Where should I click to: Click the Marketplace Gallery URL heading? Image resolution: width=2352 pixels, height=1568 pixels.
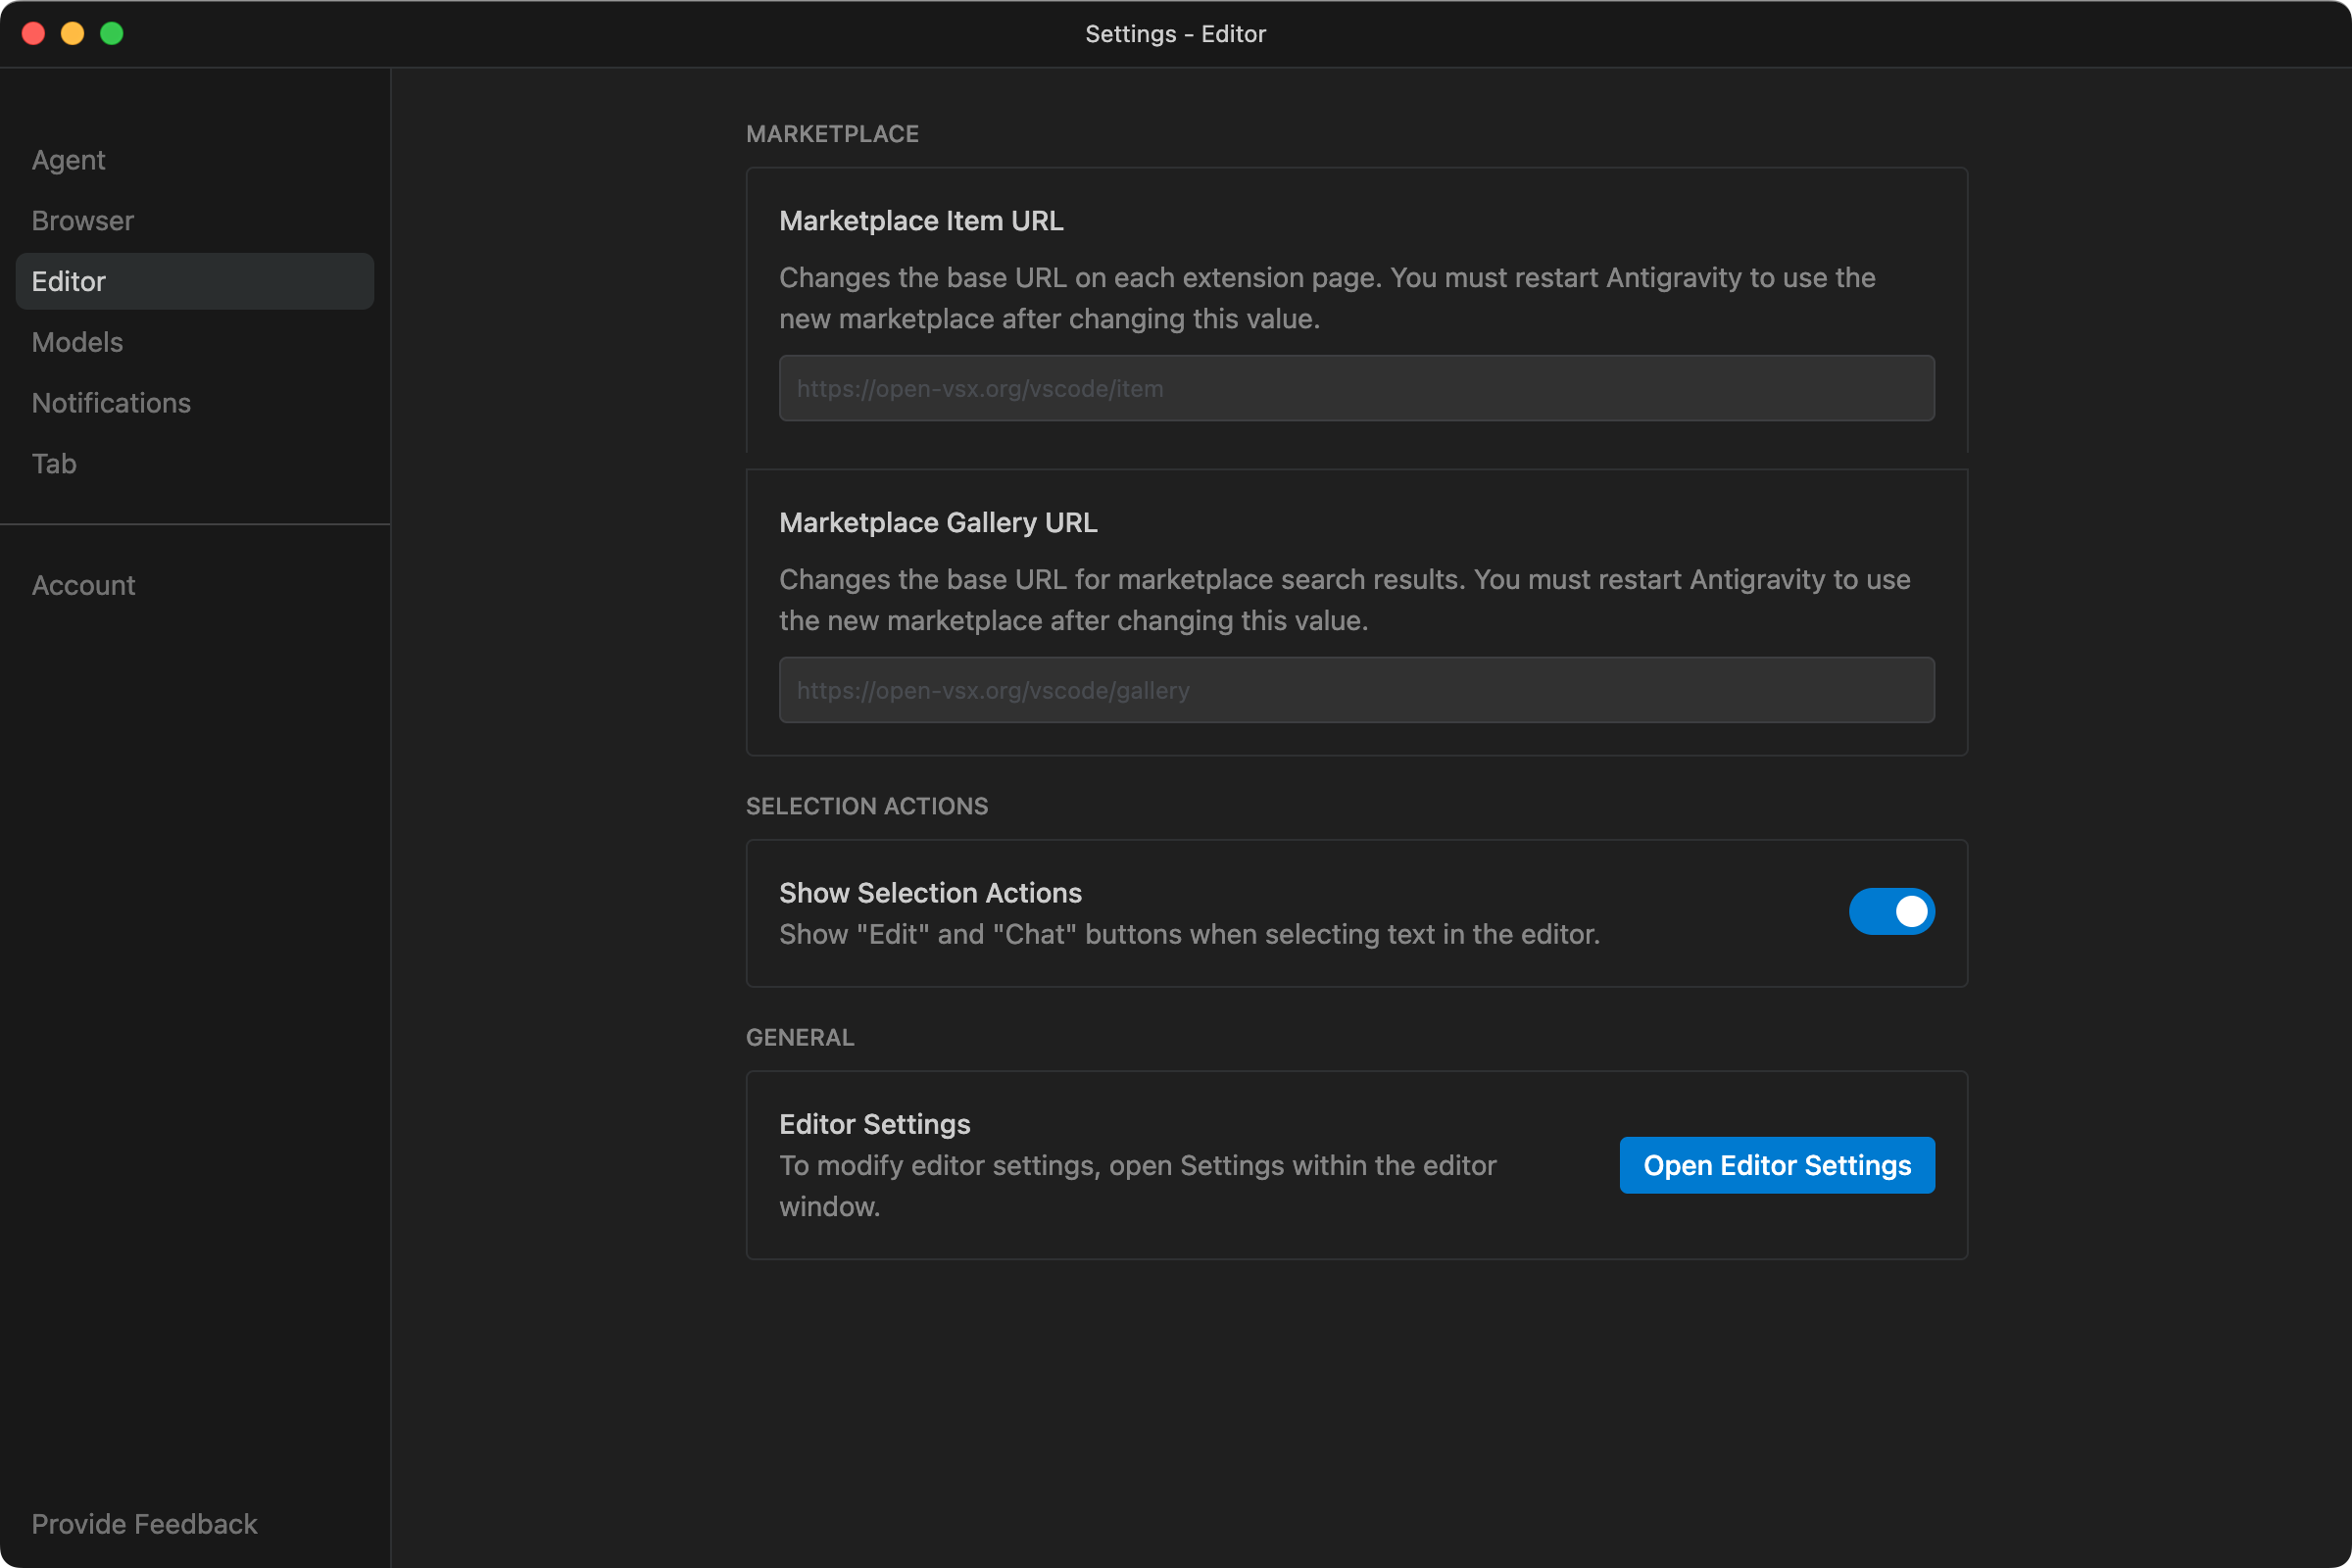(937, 523)
